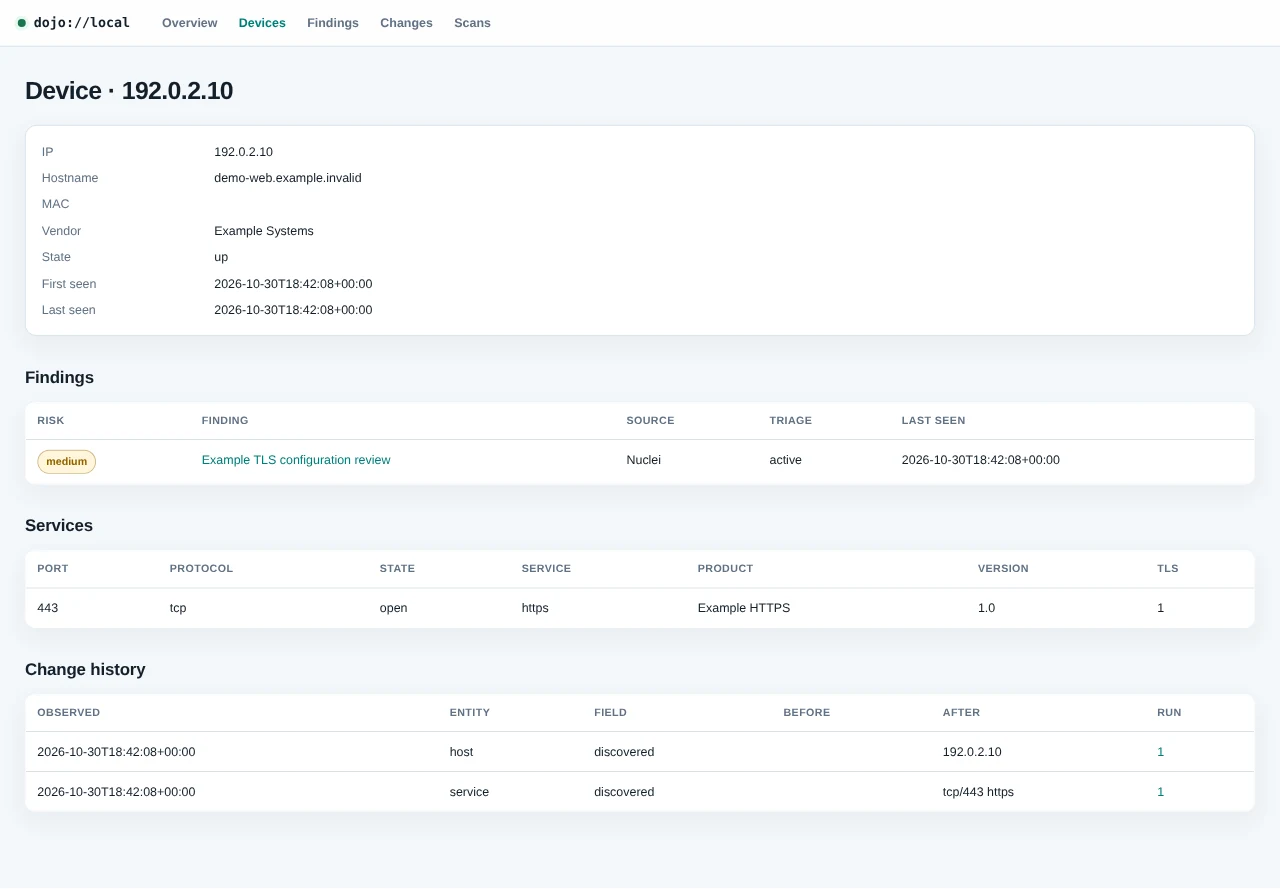Viewport: 1280px width, 889px height.
Task: Click the TLS value 1 in Services row
Action: pos(1161,608)
